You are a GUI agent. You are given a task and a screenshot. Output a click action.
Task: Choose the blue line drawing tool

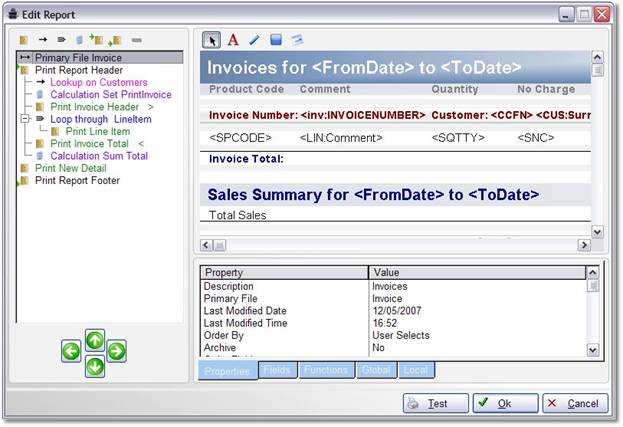pos(254,40)
